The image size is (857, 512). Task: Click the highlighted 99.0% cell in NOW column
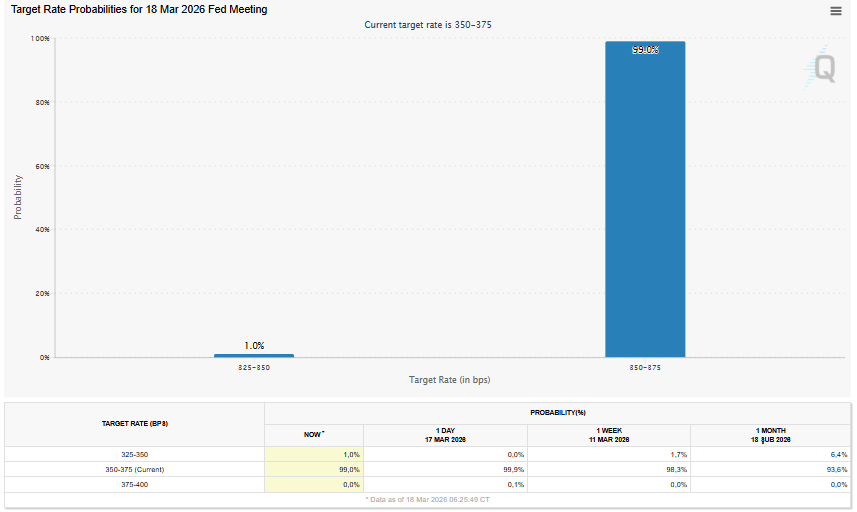314,469
